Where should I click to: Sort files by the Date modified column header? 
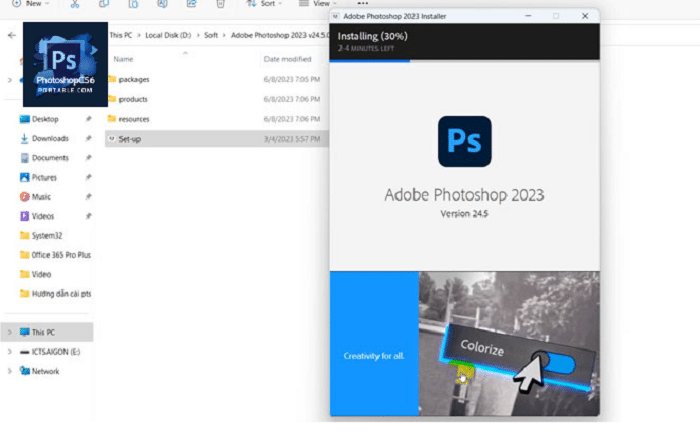click(x=287, y=59)
